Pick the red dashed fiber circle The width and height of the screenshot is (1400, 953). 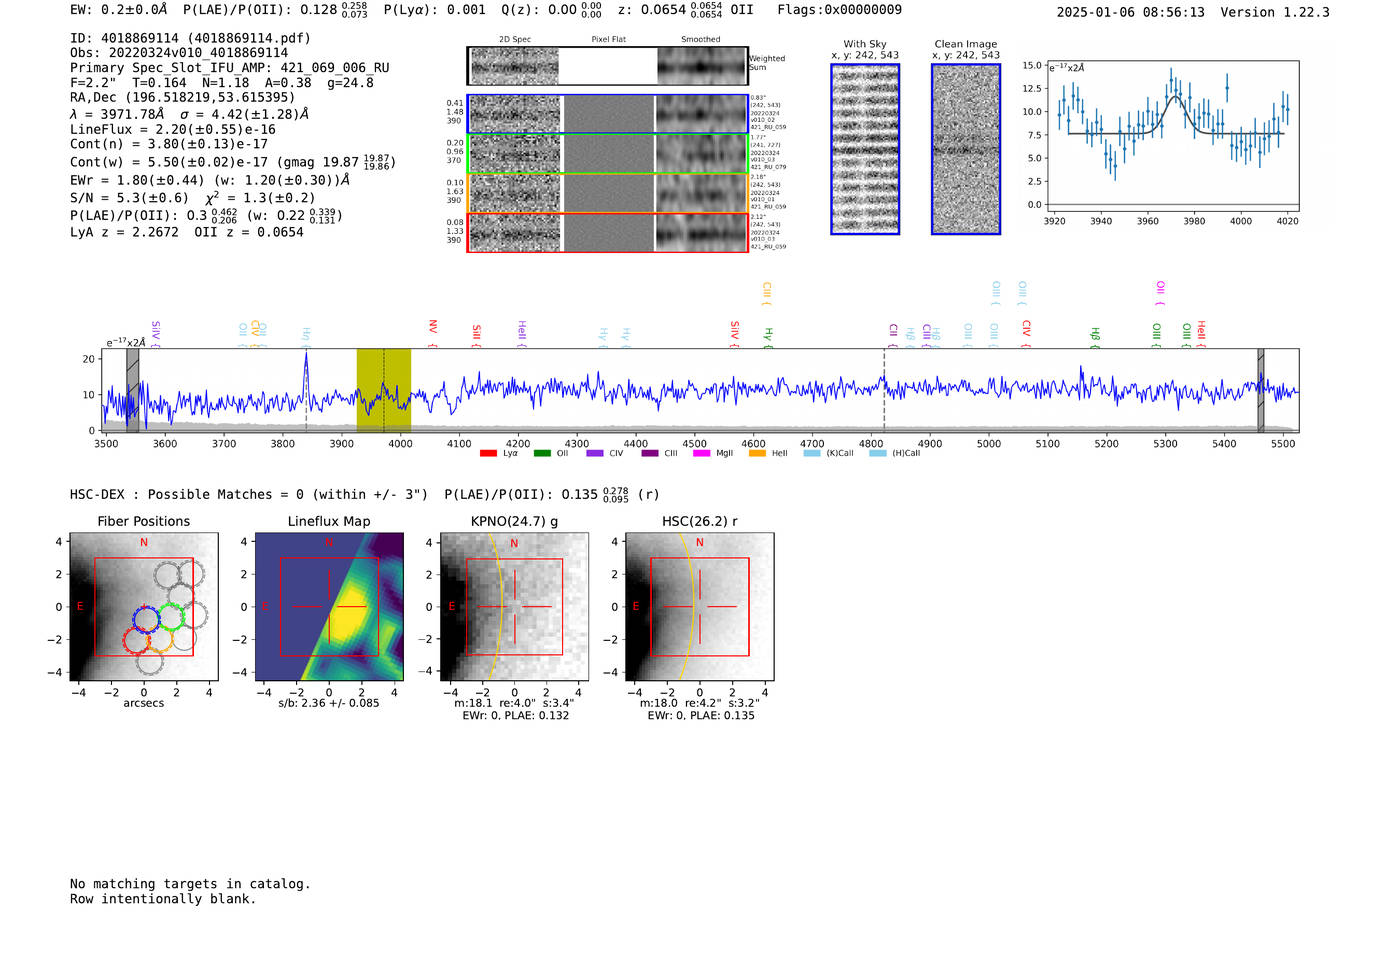[136, 640]
